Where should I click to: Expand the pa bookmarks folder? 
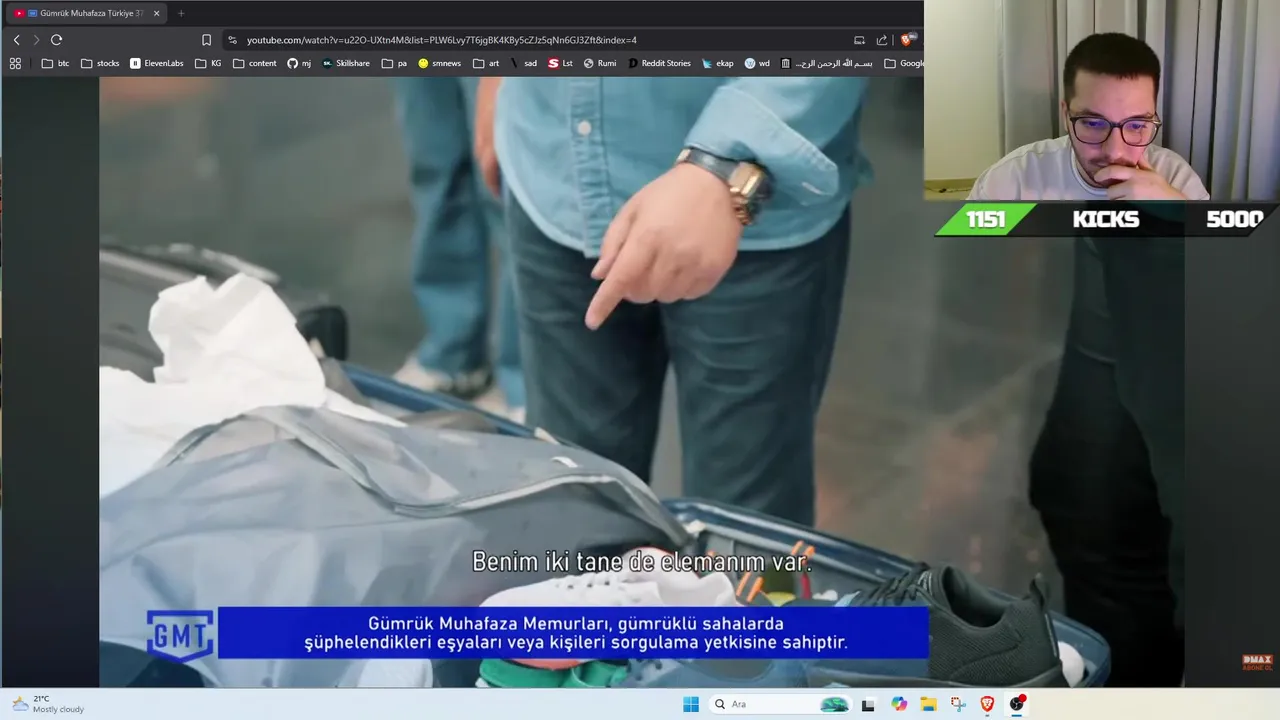point(395,63)
